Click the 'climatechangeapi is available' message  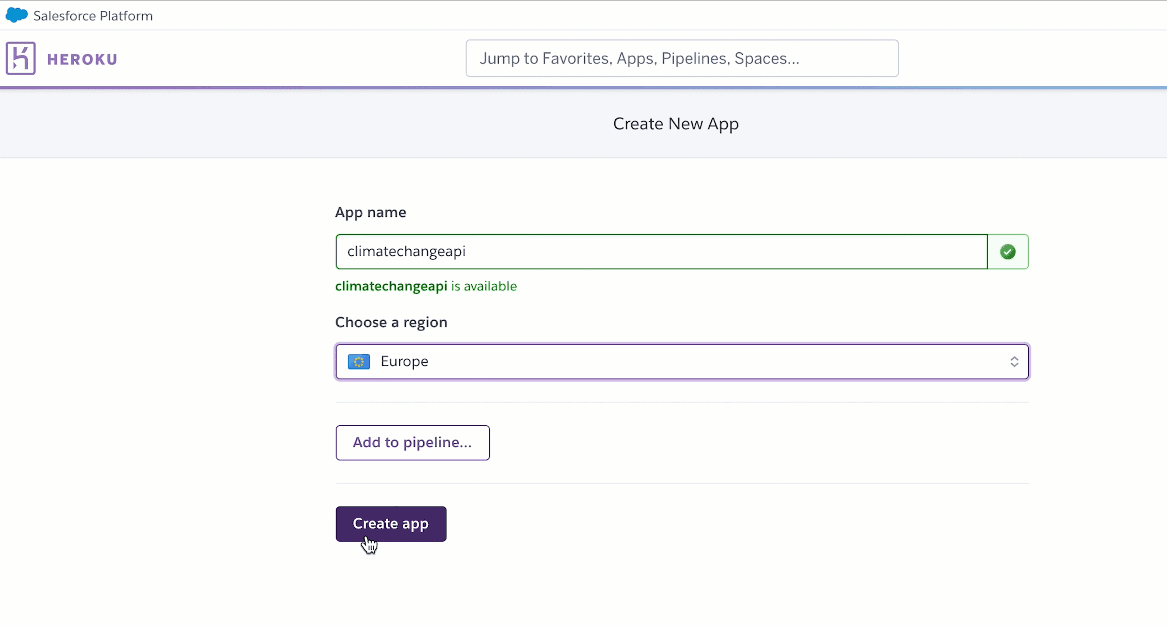pyautogui.click(x=426, y=286)
